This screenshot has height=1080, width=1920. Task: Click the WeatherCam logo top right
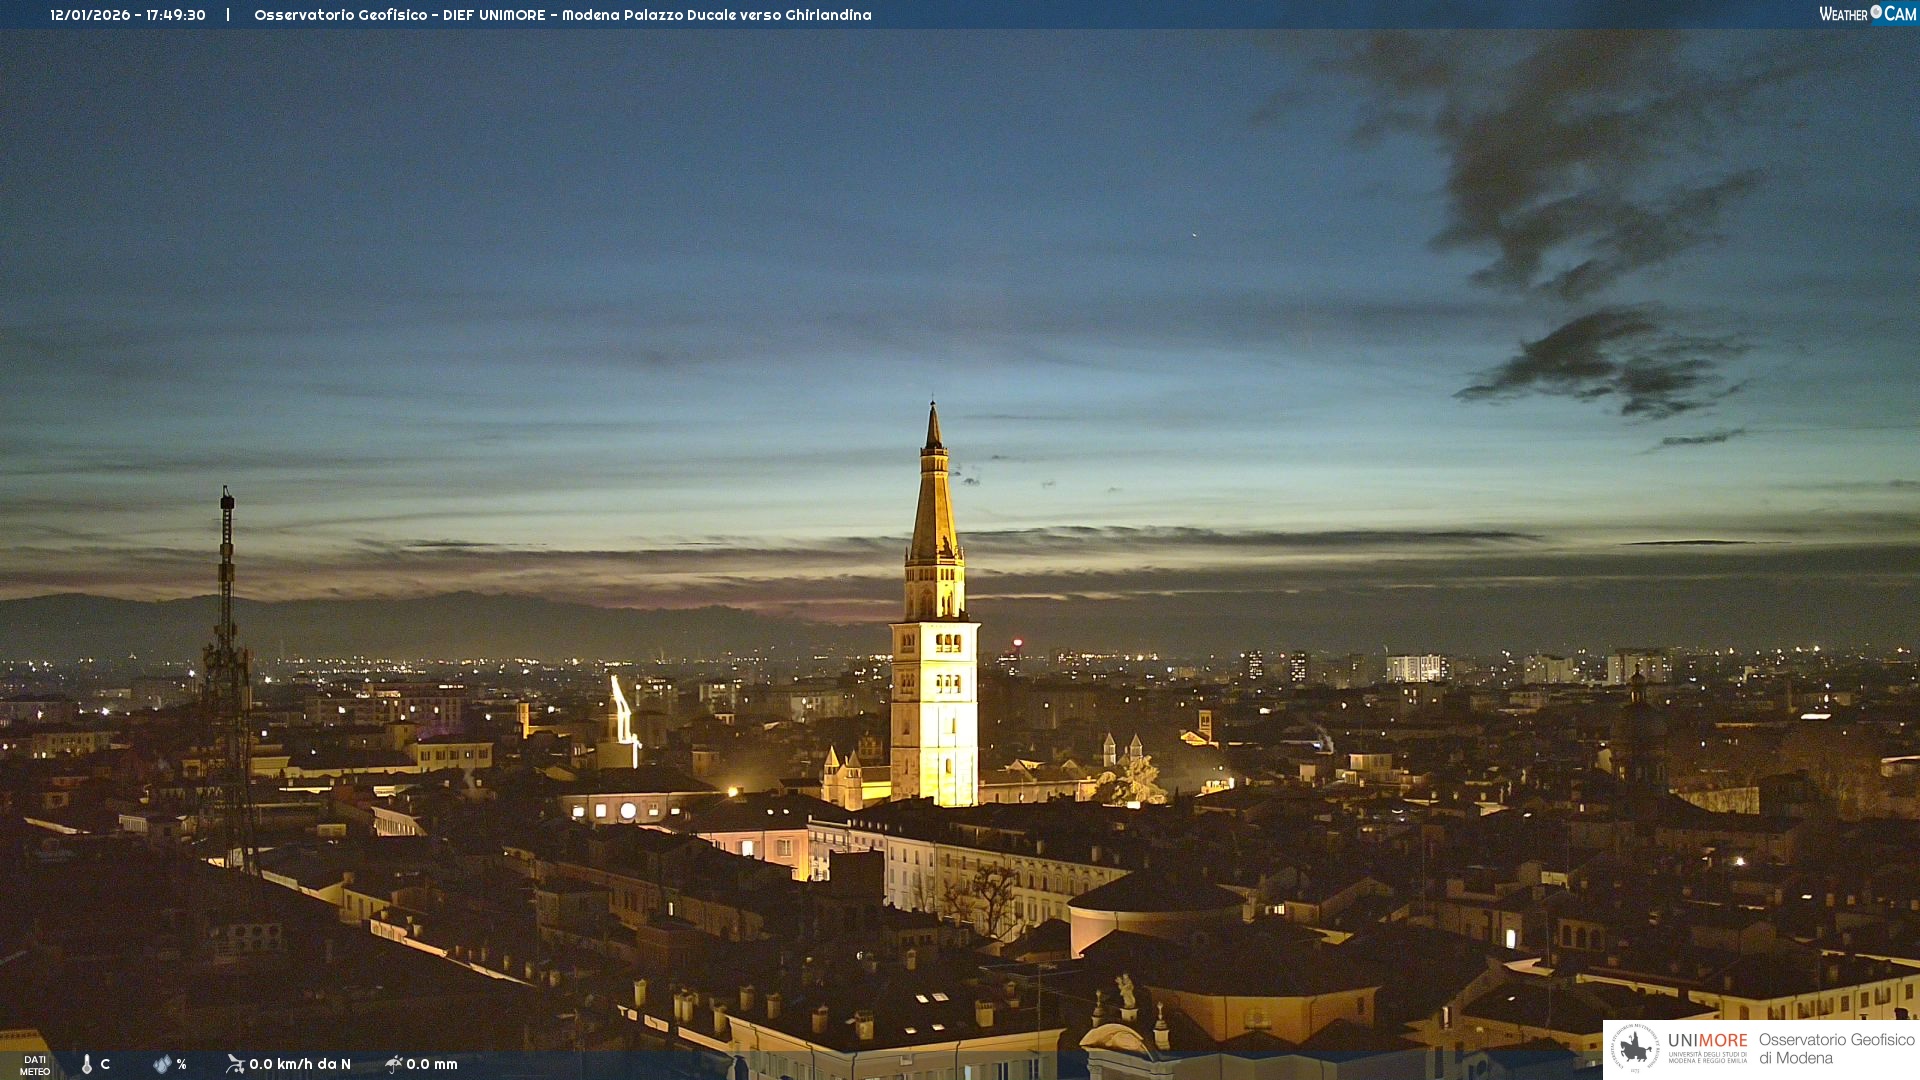tap(1867, 14)
